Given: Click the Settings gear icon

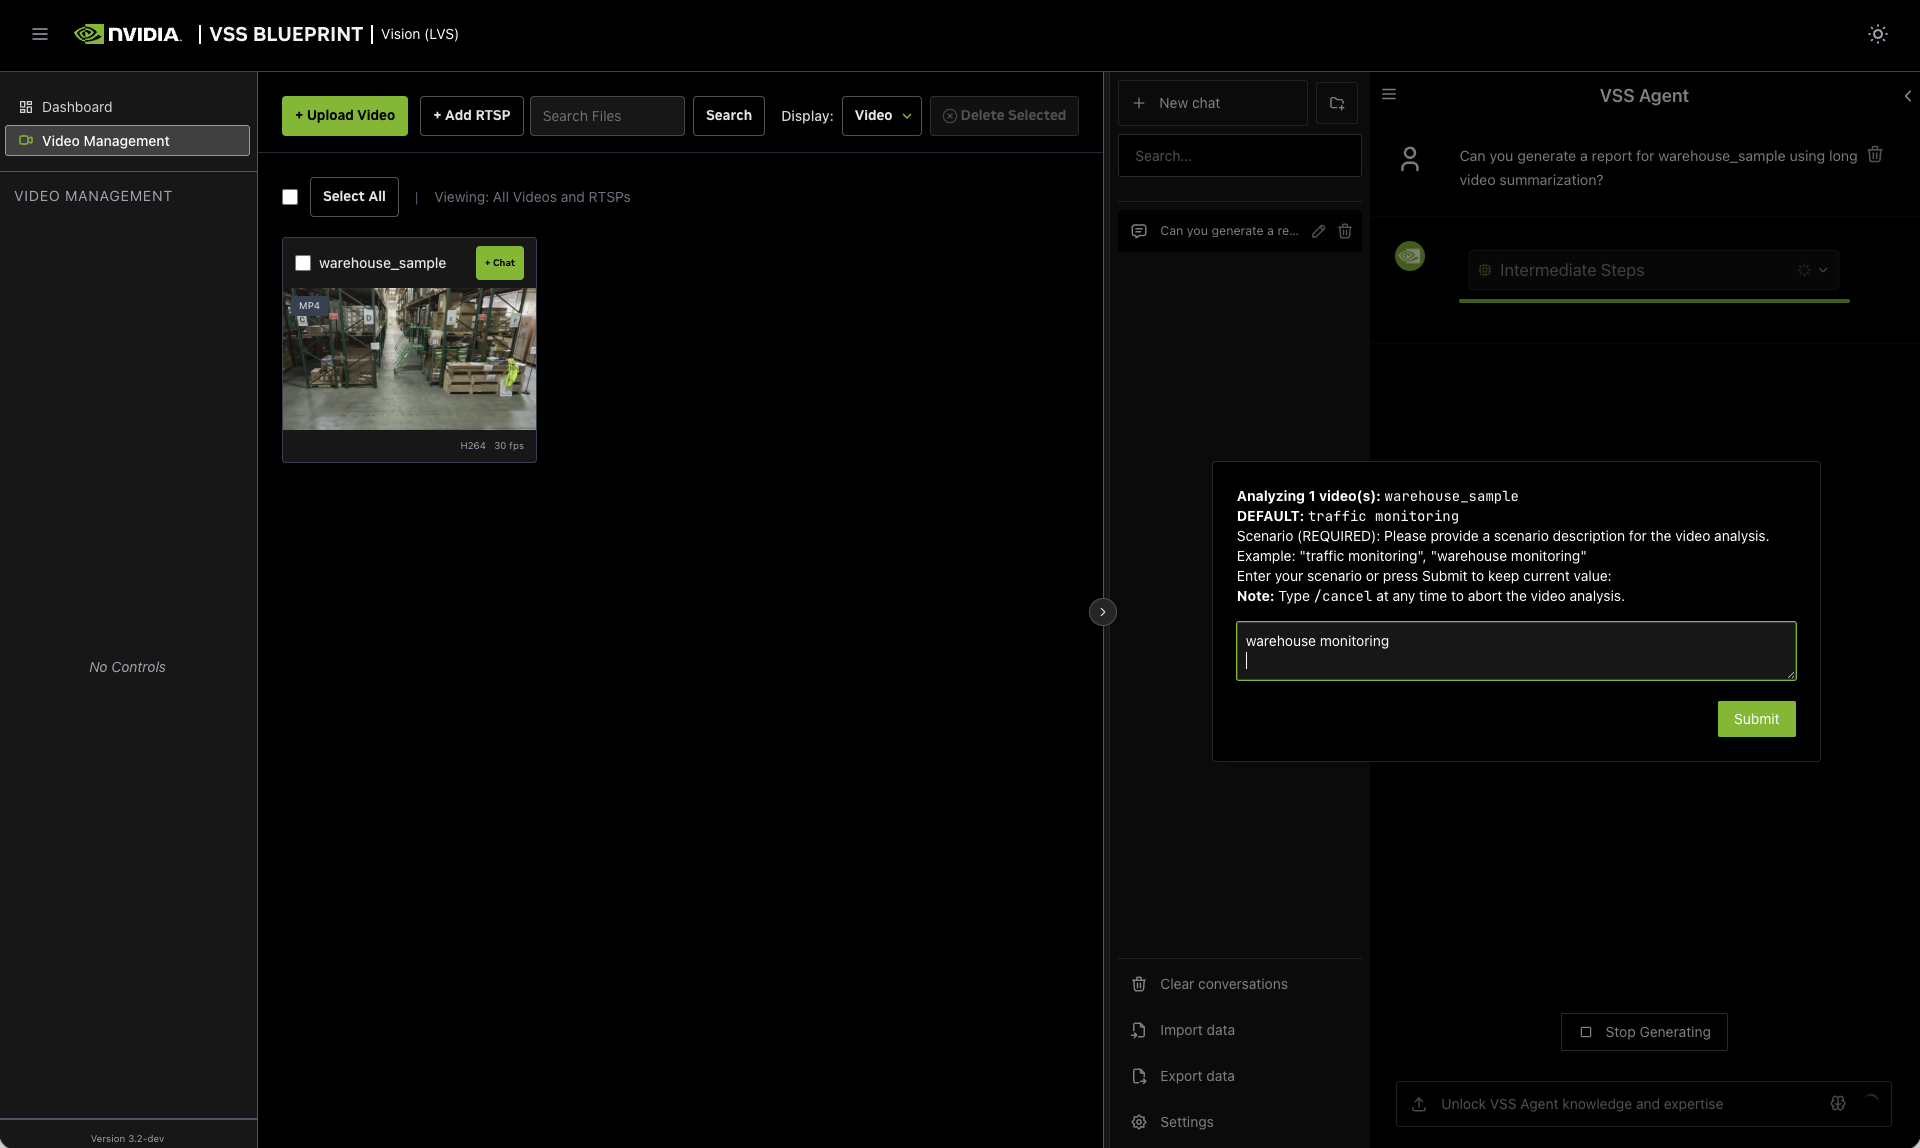Looking at the screenshot, I should pos(1139,1122).
